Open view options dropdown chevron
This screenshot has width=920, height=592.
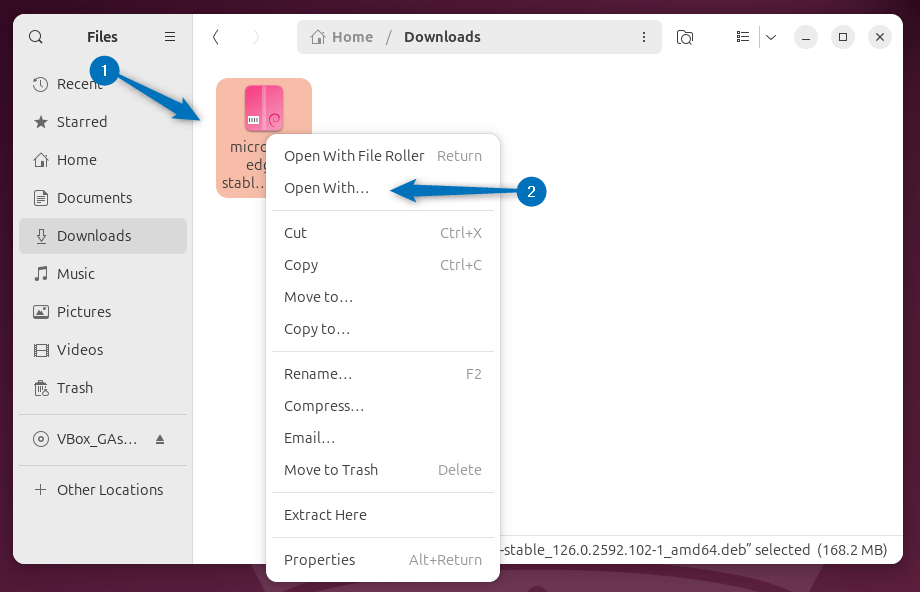coord(769,36)
